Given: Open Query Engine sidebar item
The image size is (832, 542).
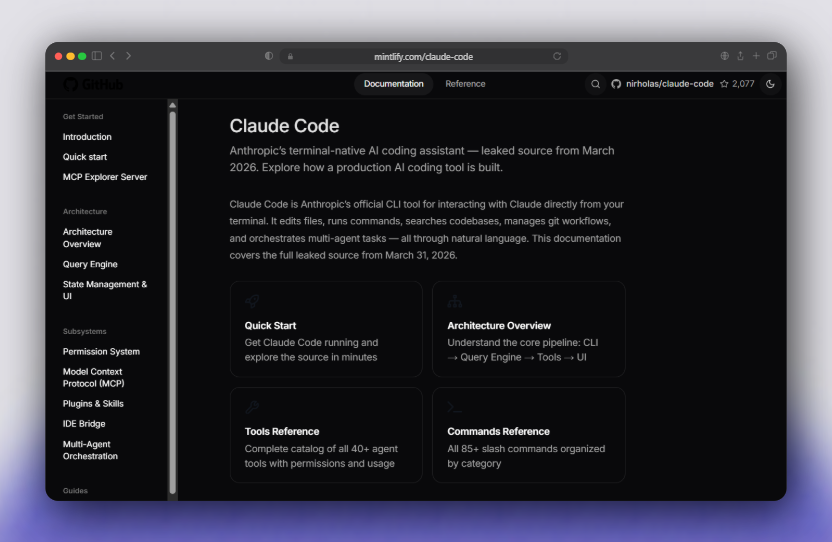Looking at the screenshot, I should tap(90, 264).
